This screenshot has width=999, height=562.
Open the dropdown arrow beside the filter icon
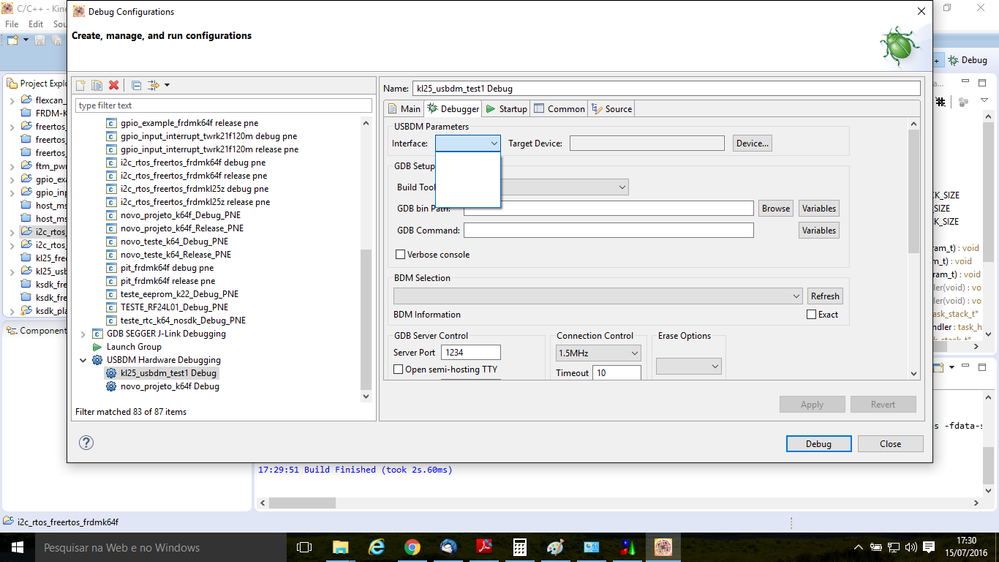pos(167,85)
